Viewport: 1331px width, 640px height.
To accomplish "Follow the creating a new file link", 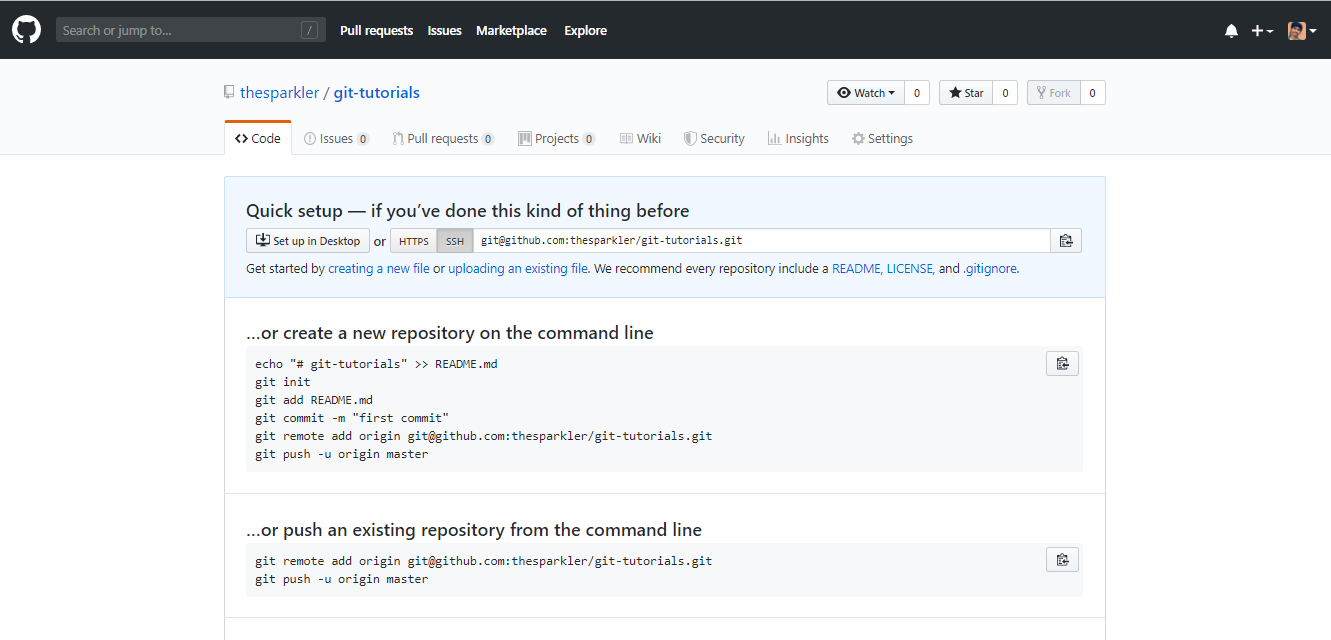I will click(379, 269).
